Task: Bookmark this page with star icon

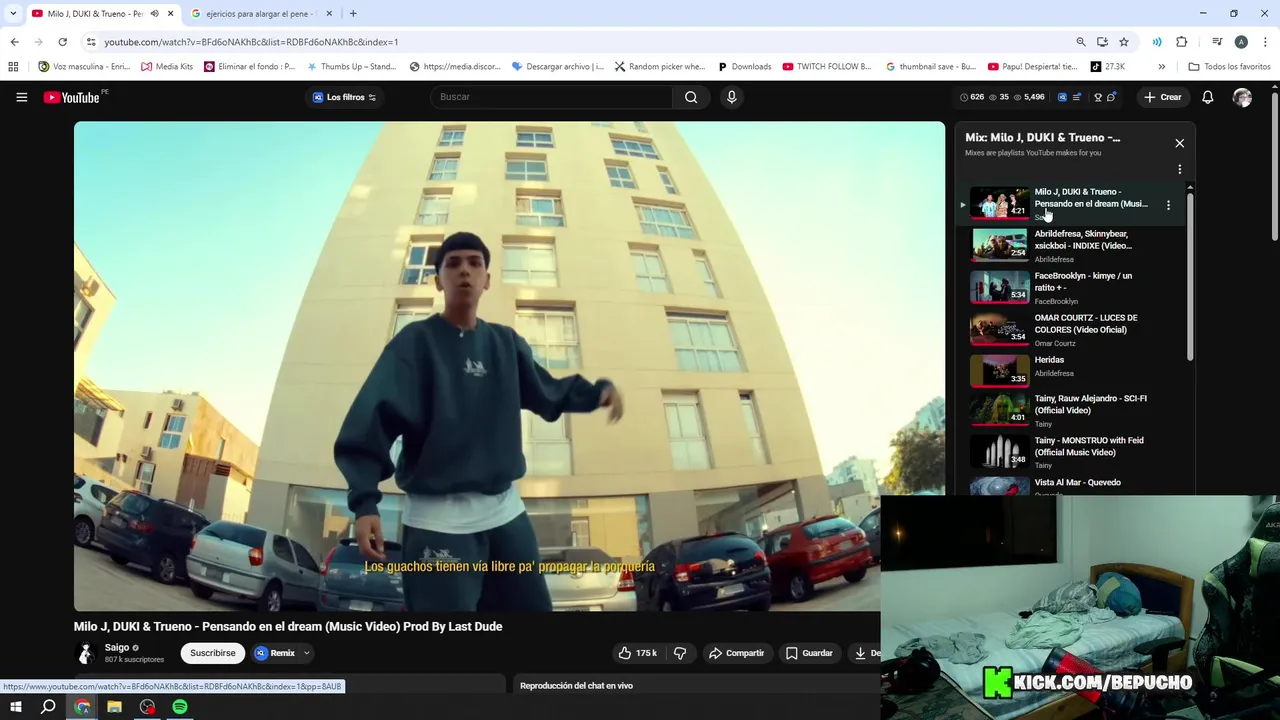Action: click(x=1124, y=42)
